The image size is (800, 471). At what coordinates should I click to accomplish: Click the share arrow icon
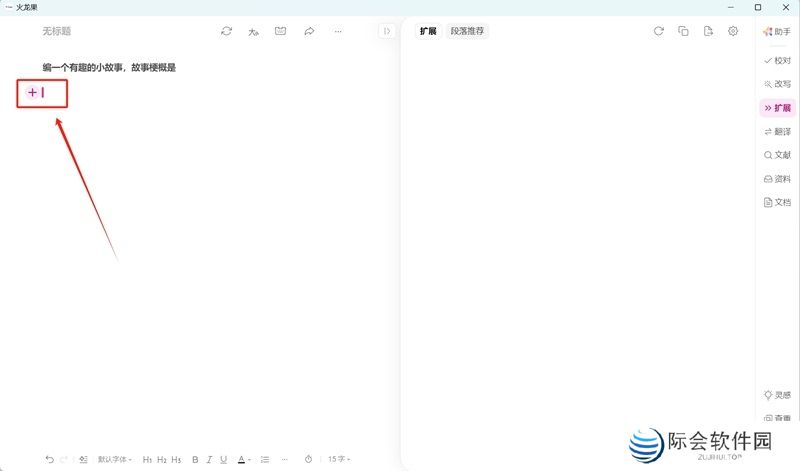[309, 31]
